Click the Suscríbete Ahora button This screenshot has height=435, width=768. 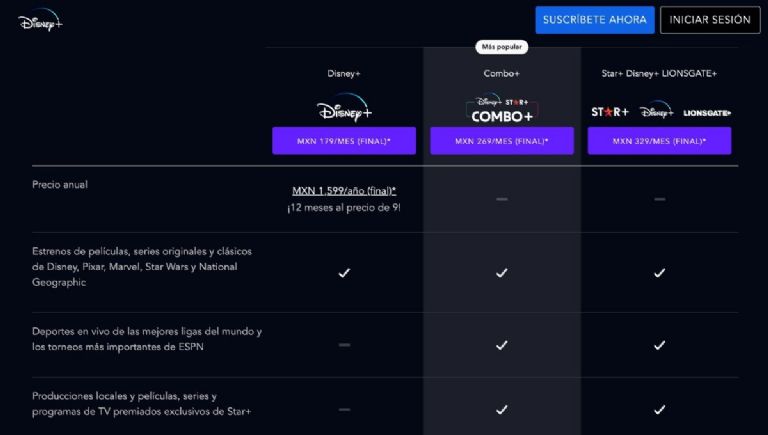coord(595,20)
